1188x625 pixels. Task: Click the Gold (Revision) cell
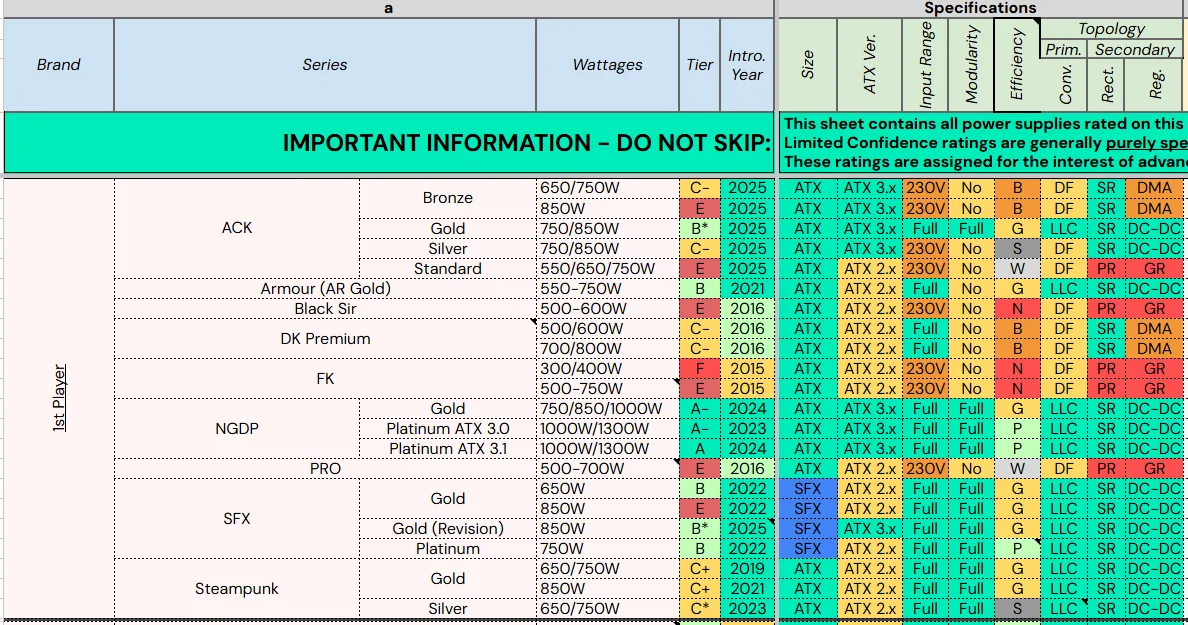click(448, 529)
